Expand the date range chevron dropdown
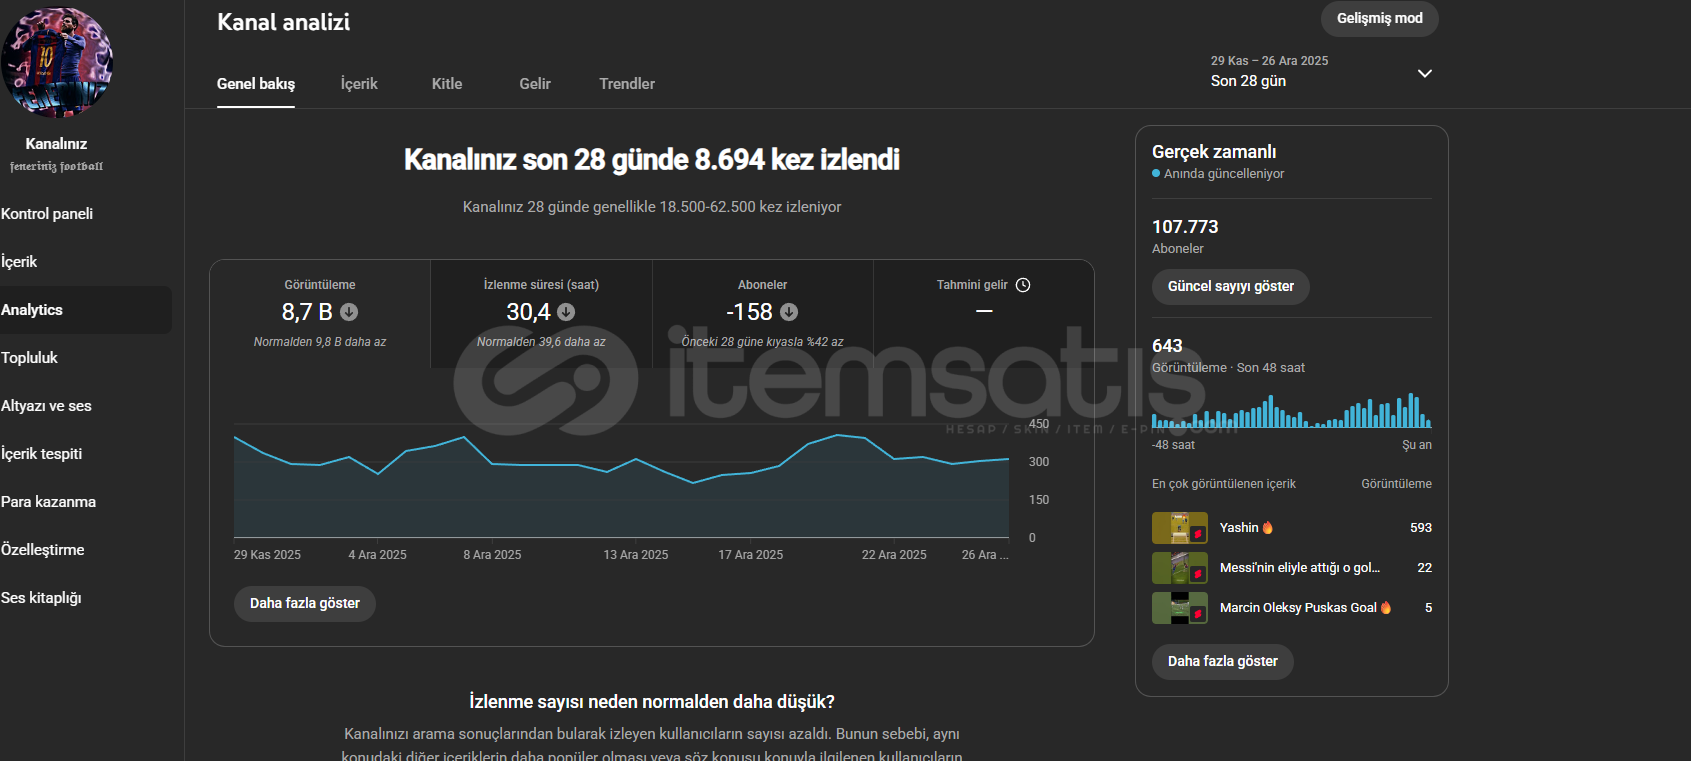 tap(1425, 73)
